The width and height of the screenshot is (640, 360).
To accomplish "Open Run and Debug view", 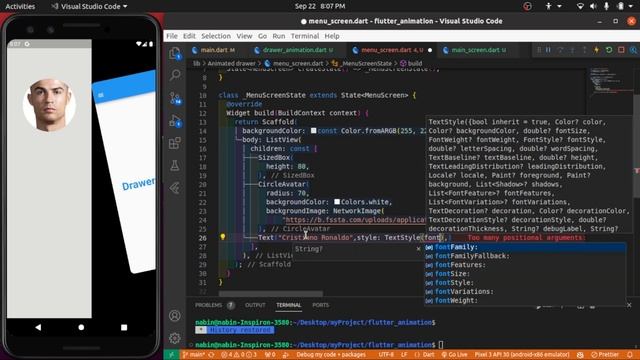I will point(175,121).
